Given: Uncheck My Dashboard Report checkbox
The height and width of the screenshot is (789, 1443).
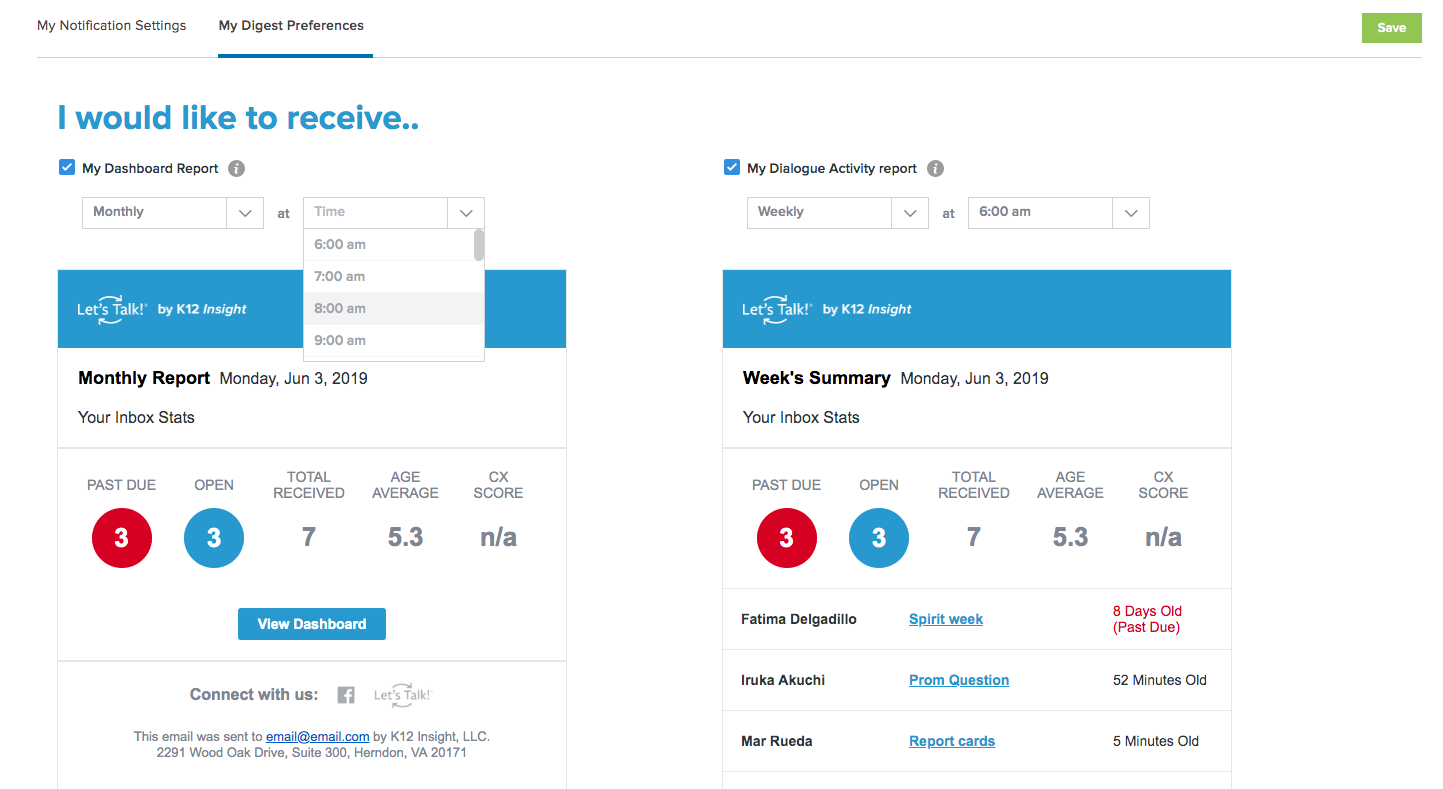Looking at the screenshot, I should [x=67, y=168].
